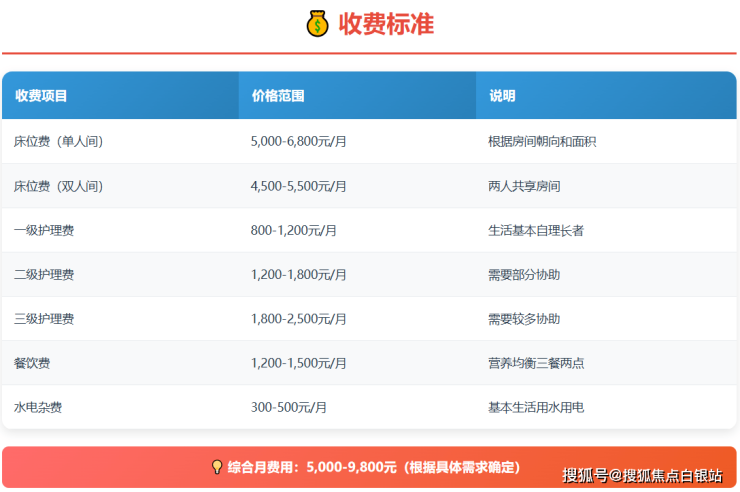Click the 营养均衡三餐两点 description

[x=536, y=363]
